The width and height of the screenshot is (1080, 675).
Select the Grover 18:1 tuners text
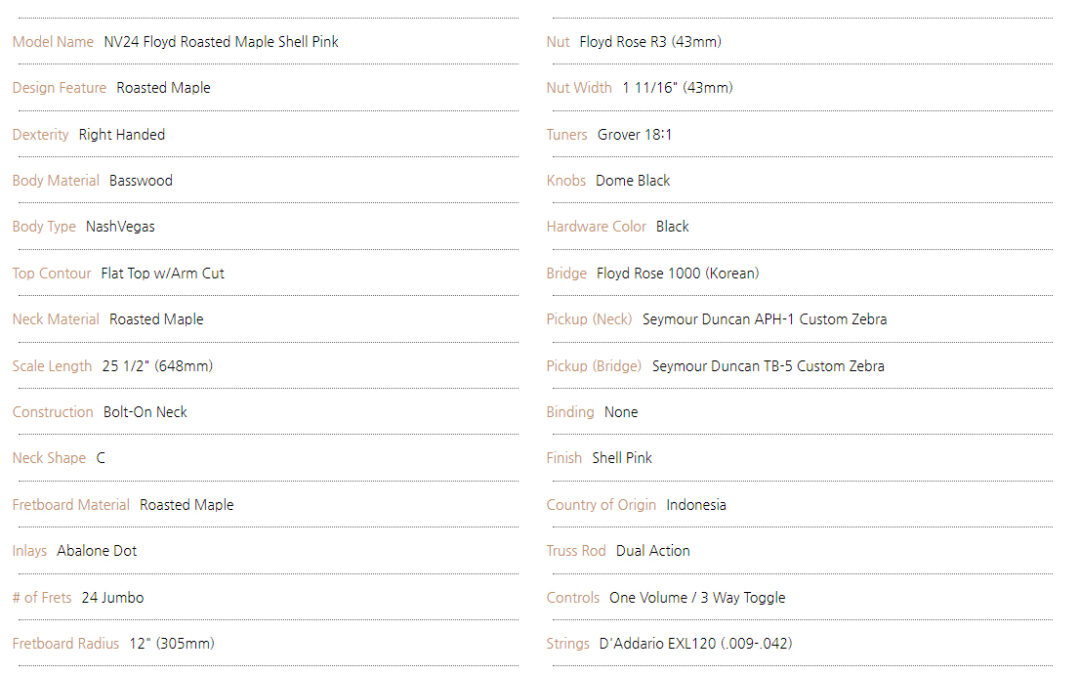[x=634, y=135]
